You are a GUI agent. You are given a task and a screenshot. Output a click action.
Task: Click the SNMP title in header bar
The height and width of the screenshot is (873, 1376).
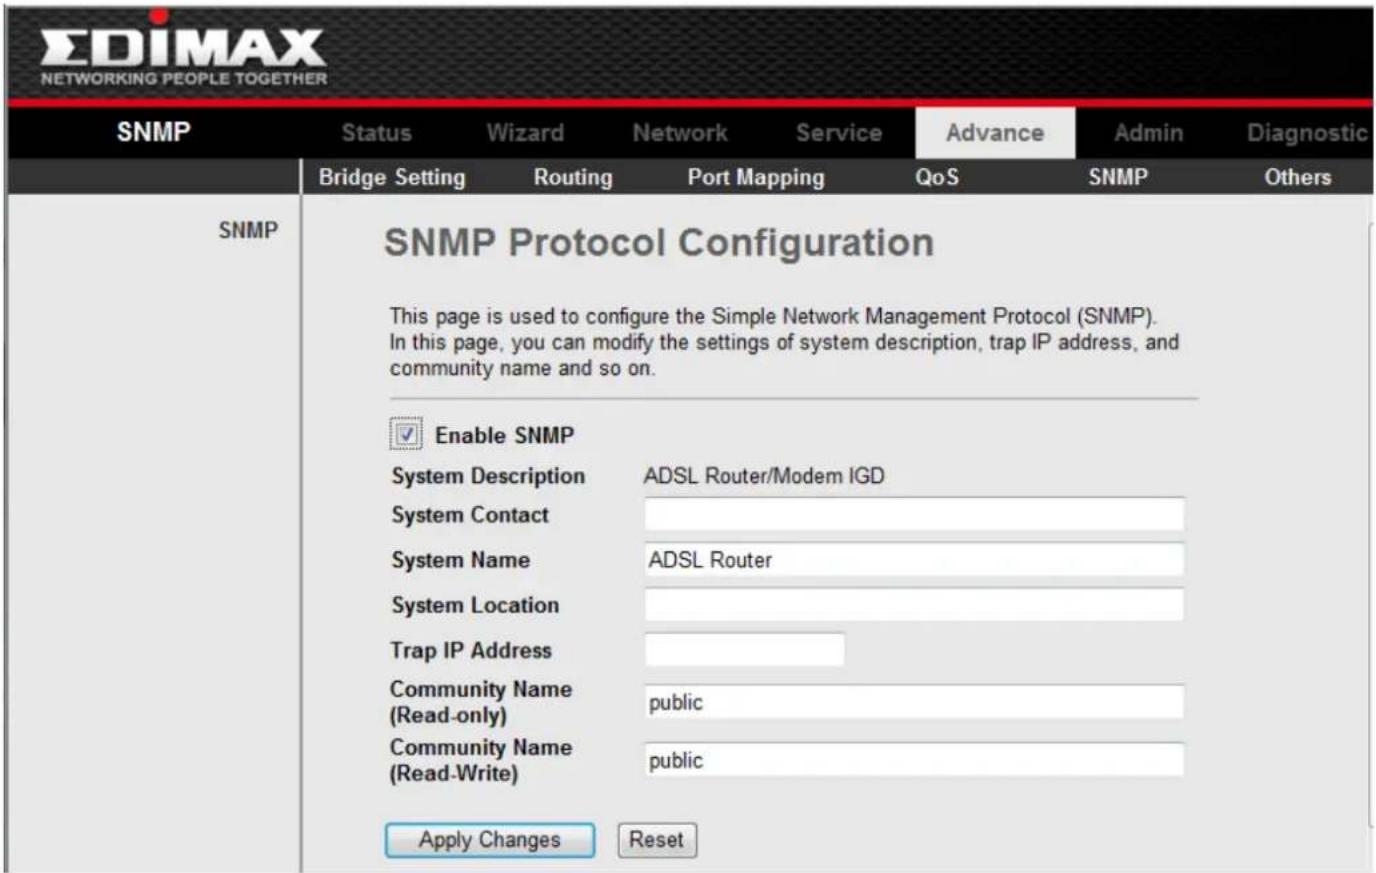click(x=153, y=132)
